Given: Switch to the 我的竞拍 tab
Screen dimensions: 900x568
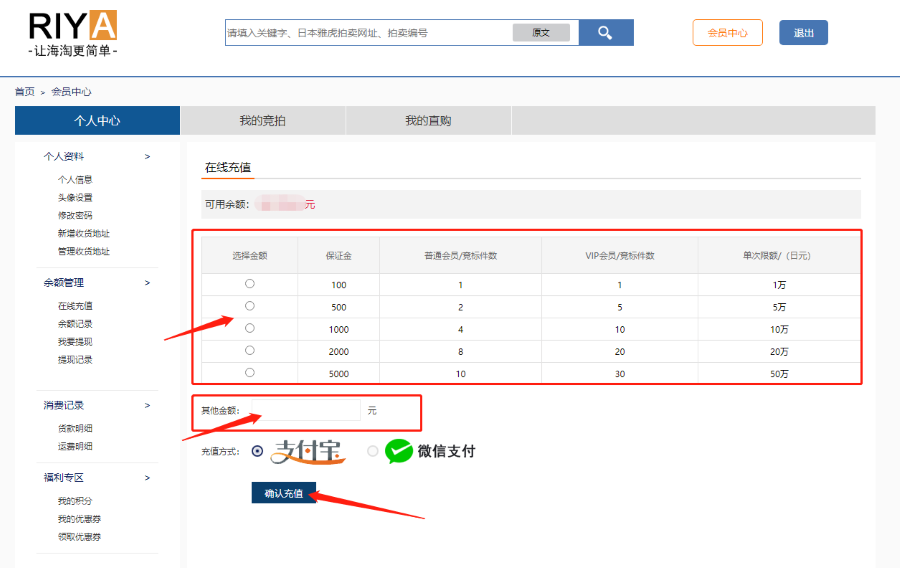Looking at the screenshot, I should coord(262,121).
